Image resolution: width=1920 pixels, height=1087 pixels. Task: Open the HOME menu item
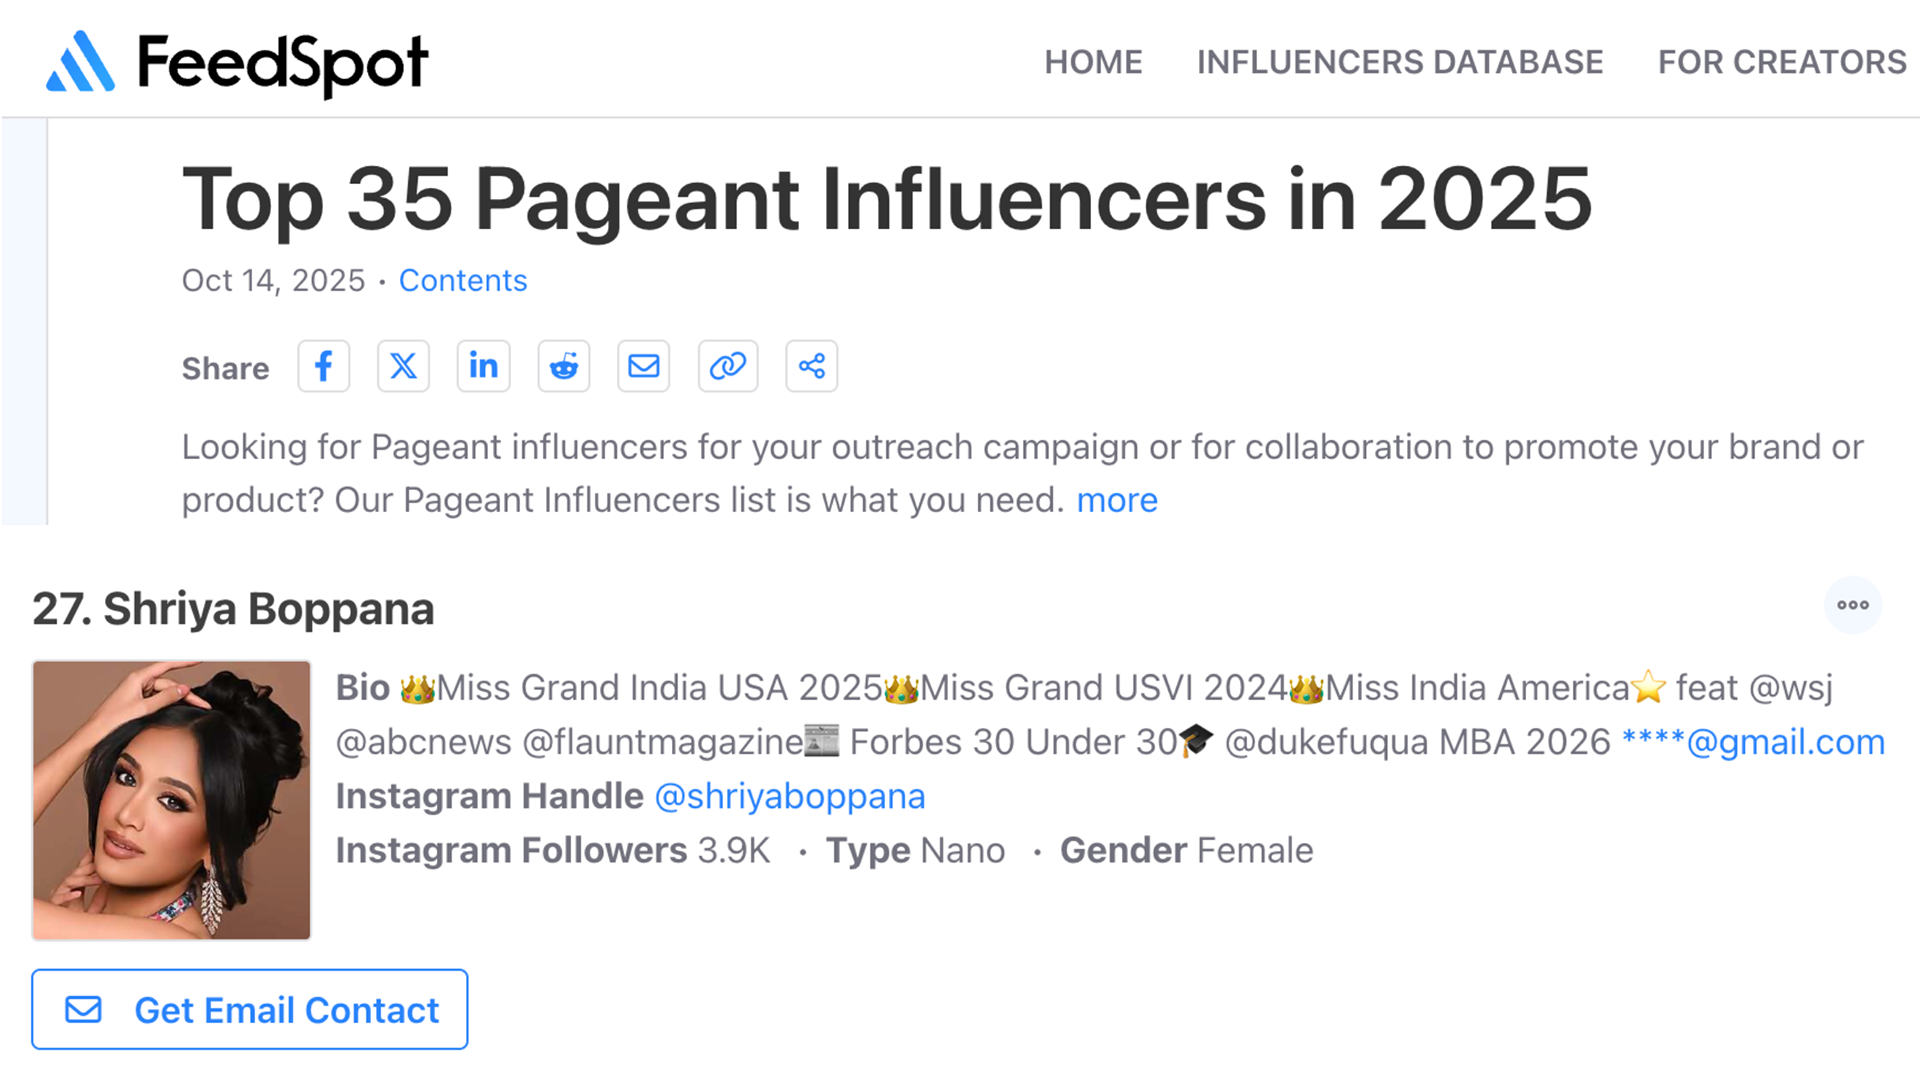click(x=1093, y=62)
